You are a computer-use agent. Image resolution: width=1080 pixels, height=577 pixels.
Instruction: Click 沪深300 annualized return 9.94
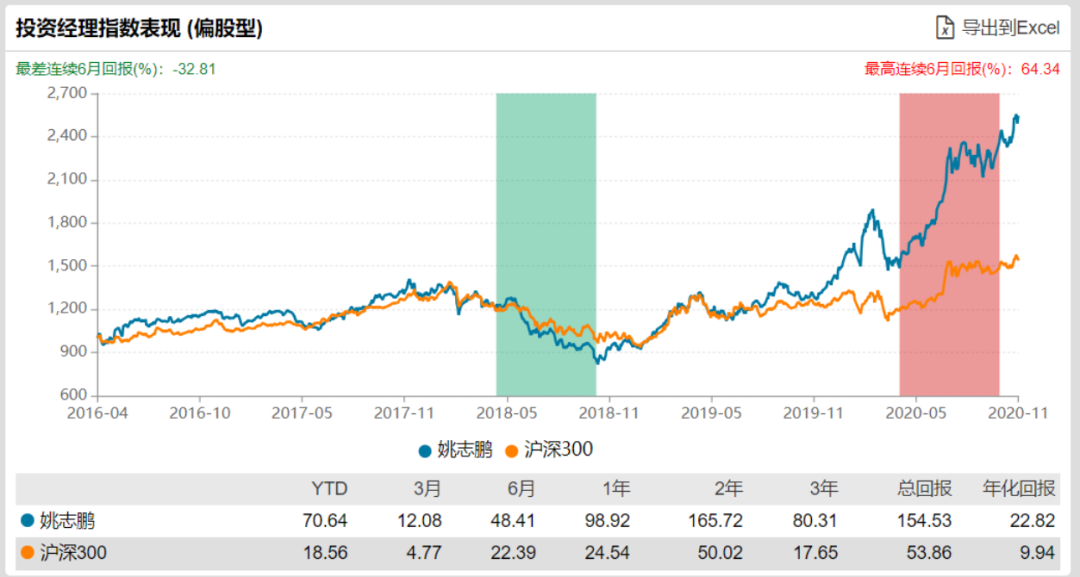[x=1037, y=553]
